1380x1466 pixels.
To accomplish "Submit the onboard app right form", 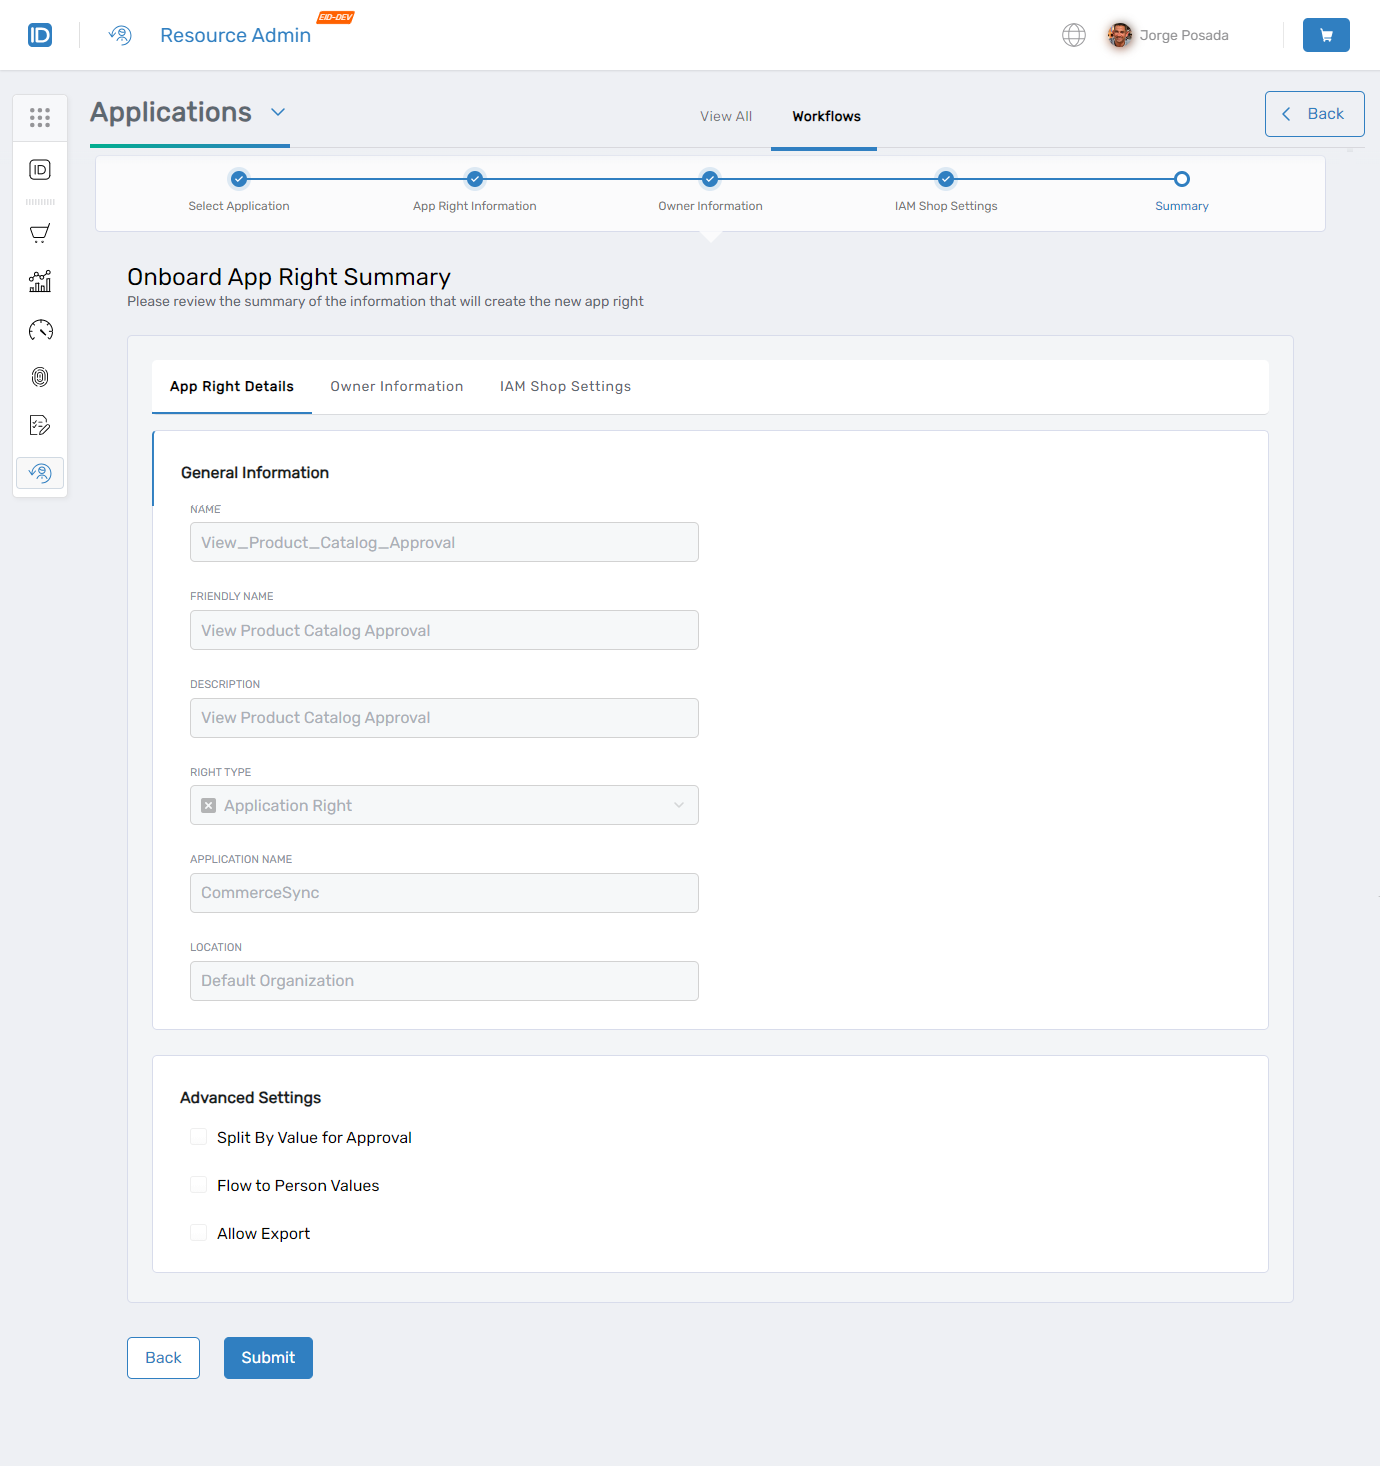I will point(268,1357).
